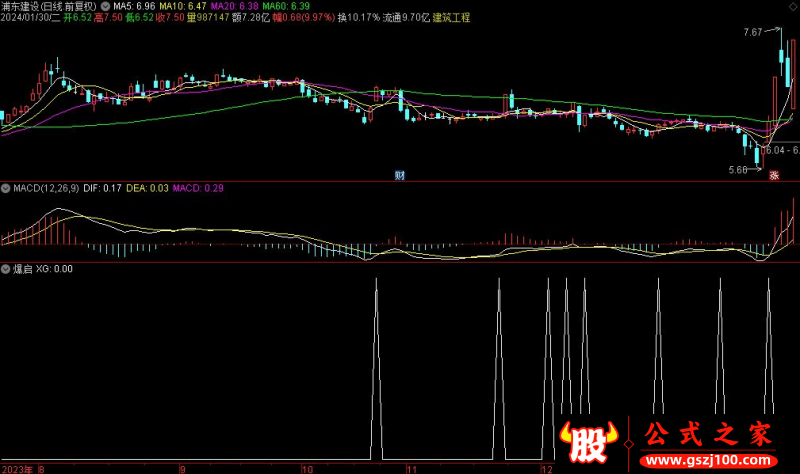Click the red 涨 limit-up marker
This screenshot has width=800, height=474.
click(x=773, y=175)
